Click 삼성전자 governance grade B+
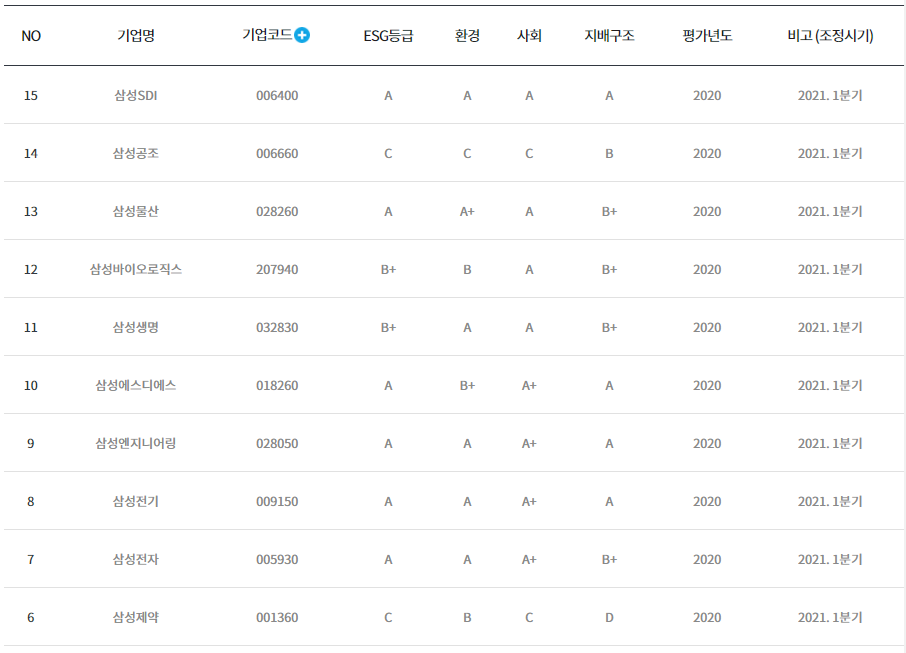906x653 pixels. click(609, 559)
